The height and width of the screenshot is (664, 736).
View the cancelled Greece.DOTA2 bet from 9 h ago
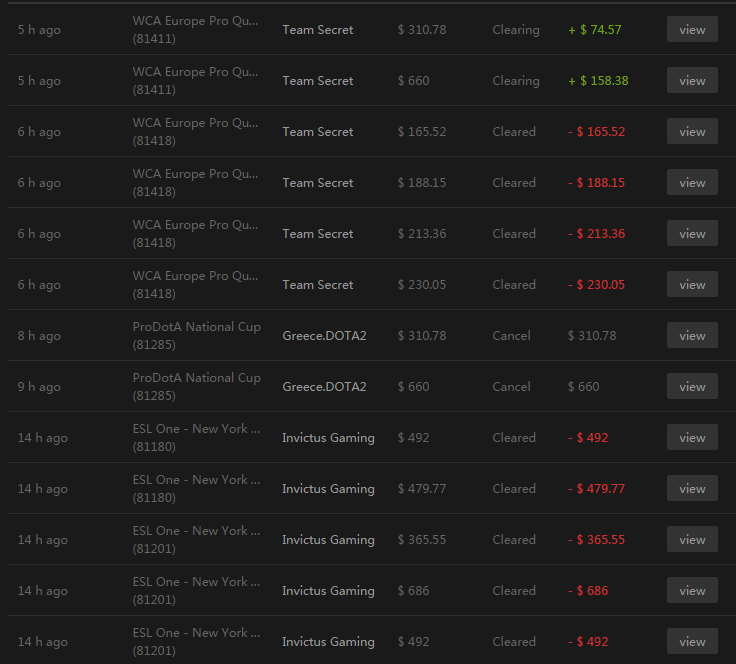click(692, 386)
